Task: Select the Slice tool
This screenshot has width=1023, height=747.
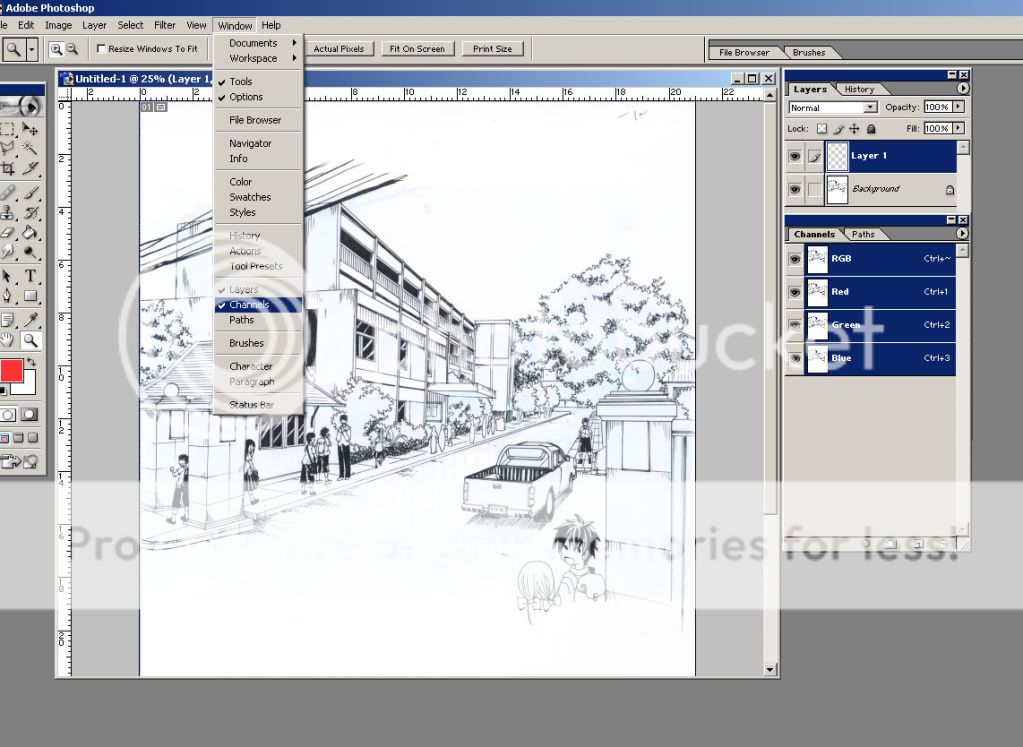Action: [30, 169]
